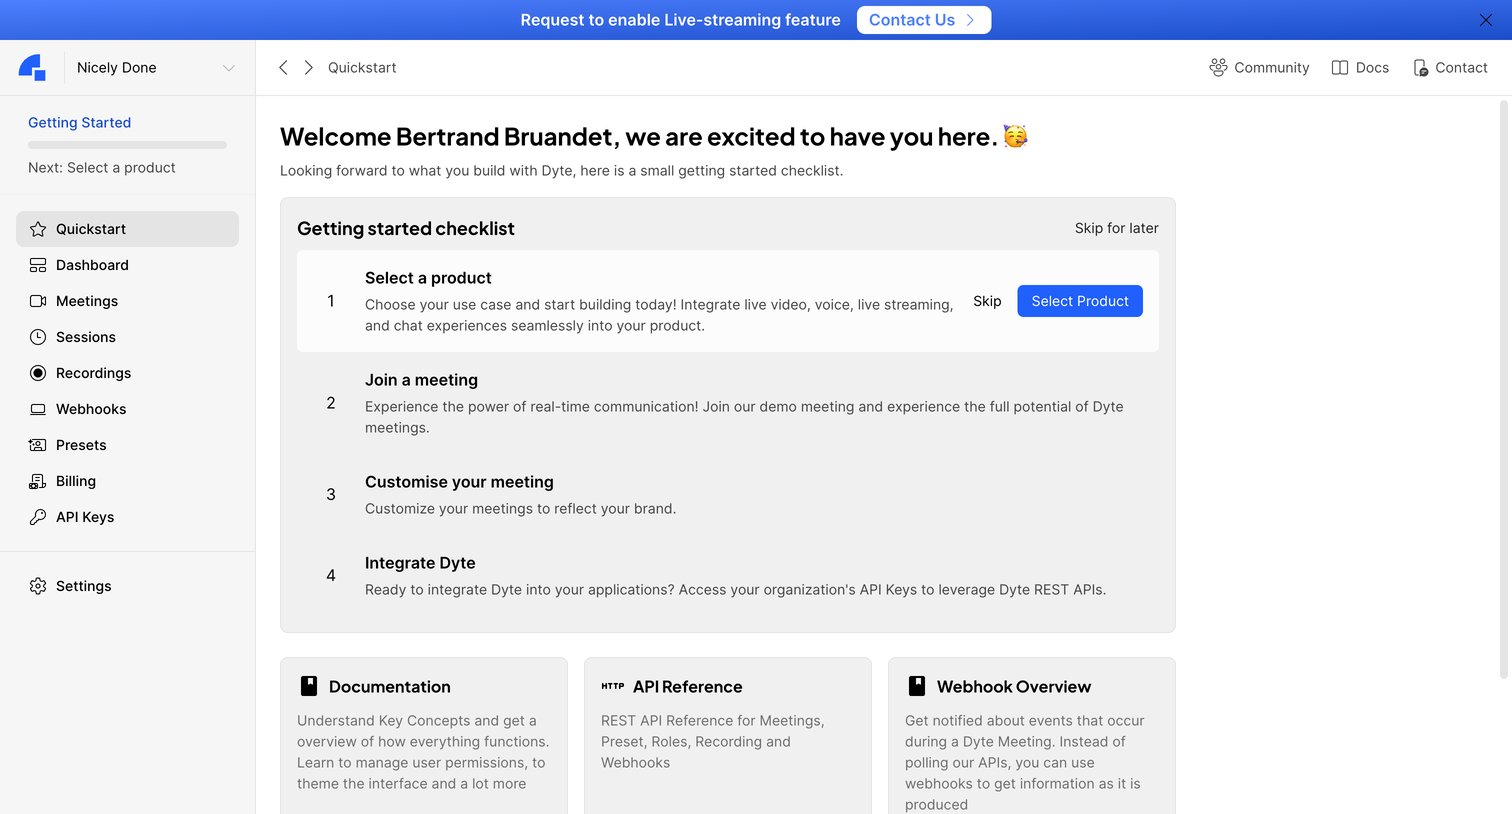The width and height of the screenshot is (1512, 814).
Task: Open the Recordings menu item
Action: click(127, 373)
